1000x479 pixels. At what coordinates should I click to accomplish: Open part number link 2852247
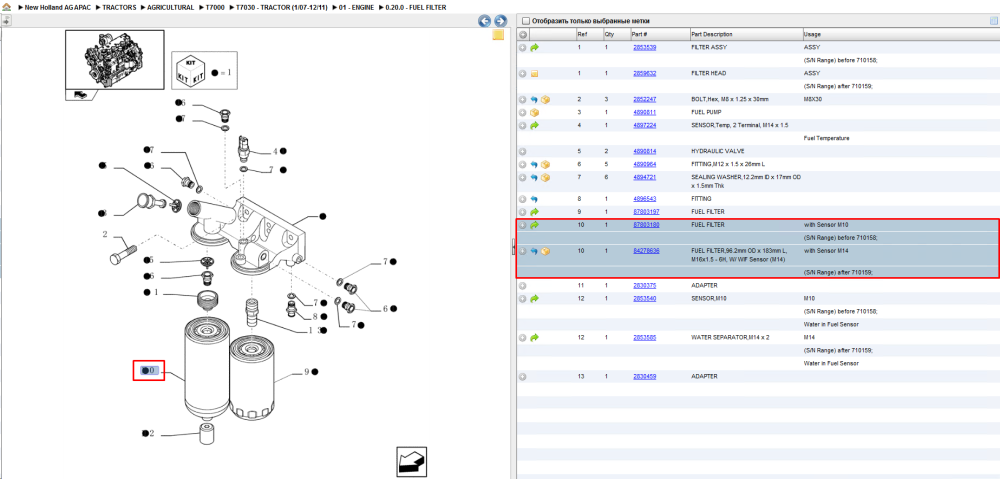click(x=644, y=99)
